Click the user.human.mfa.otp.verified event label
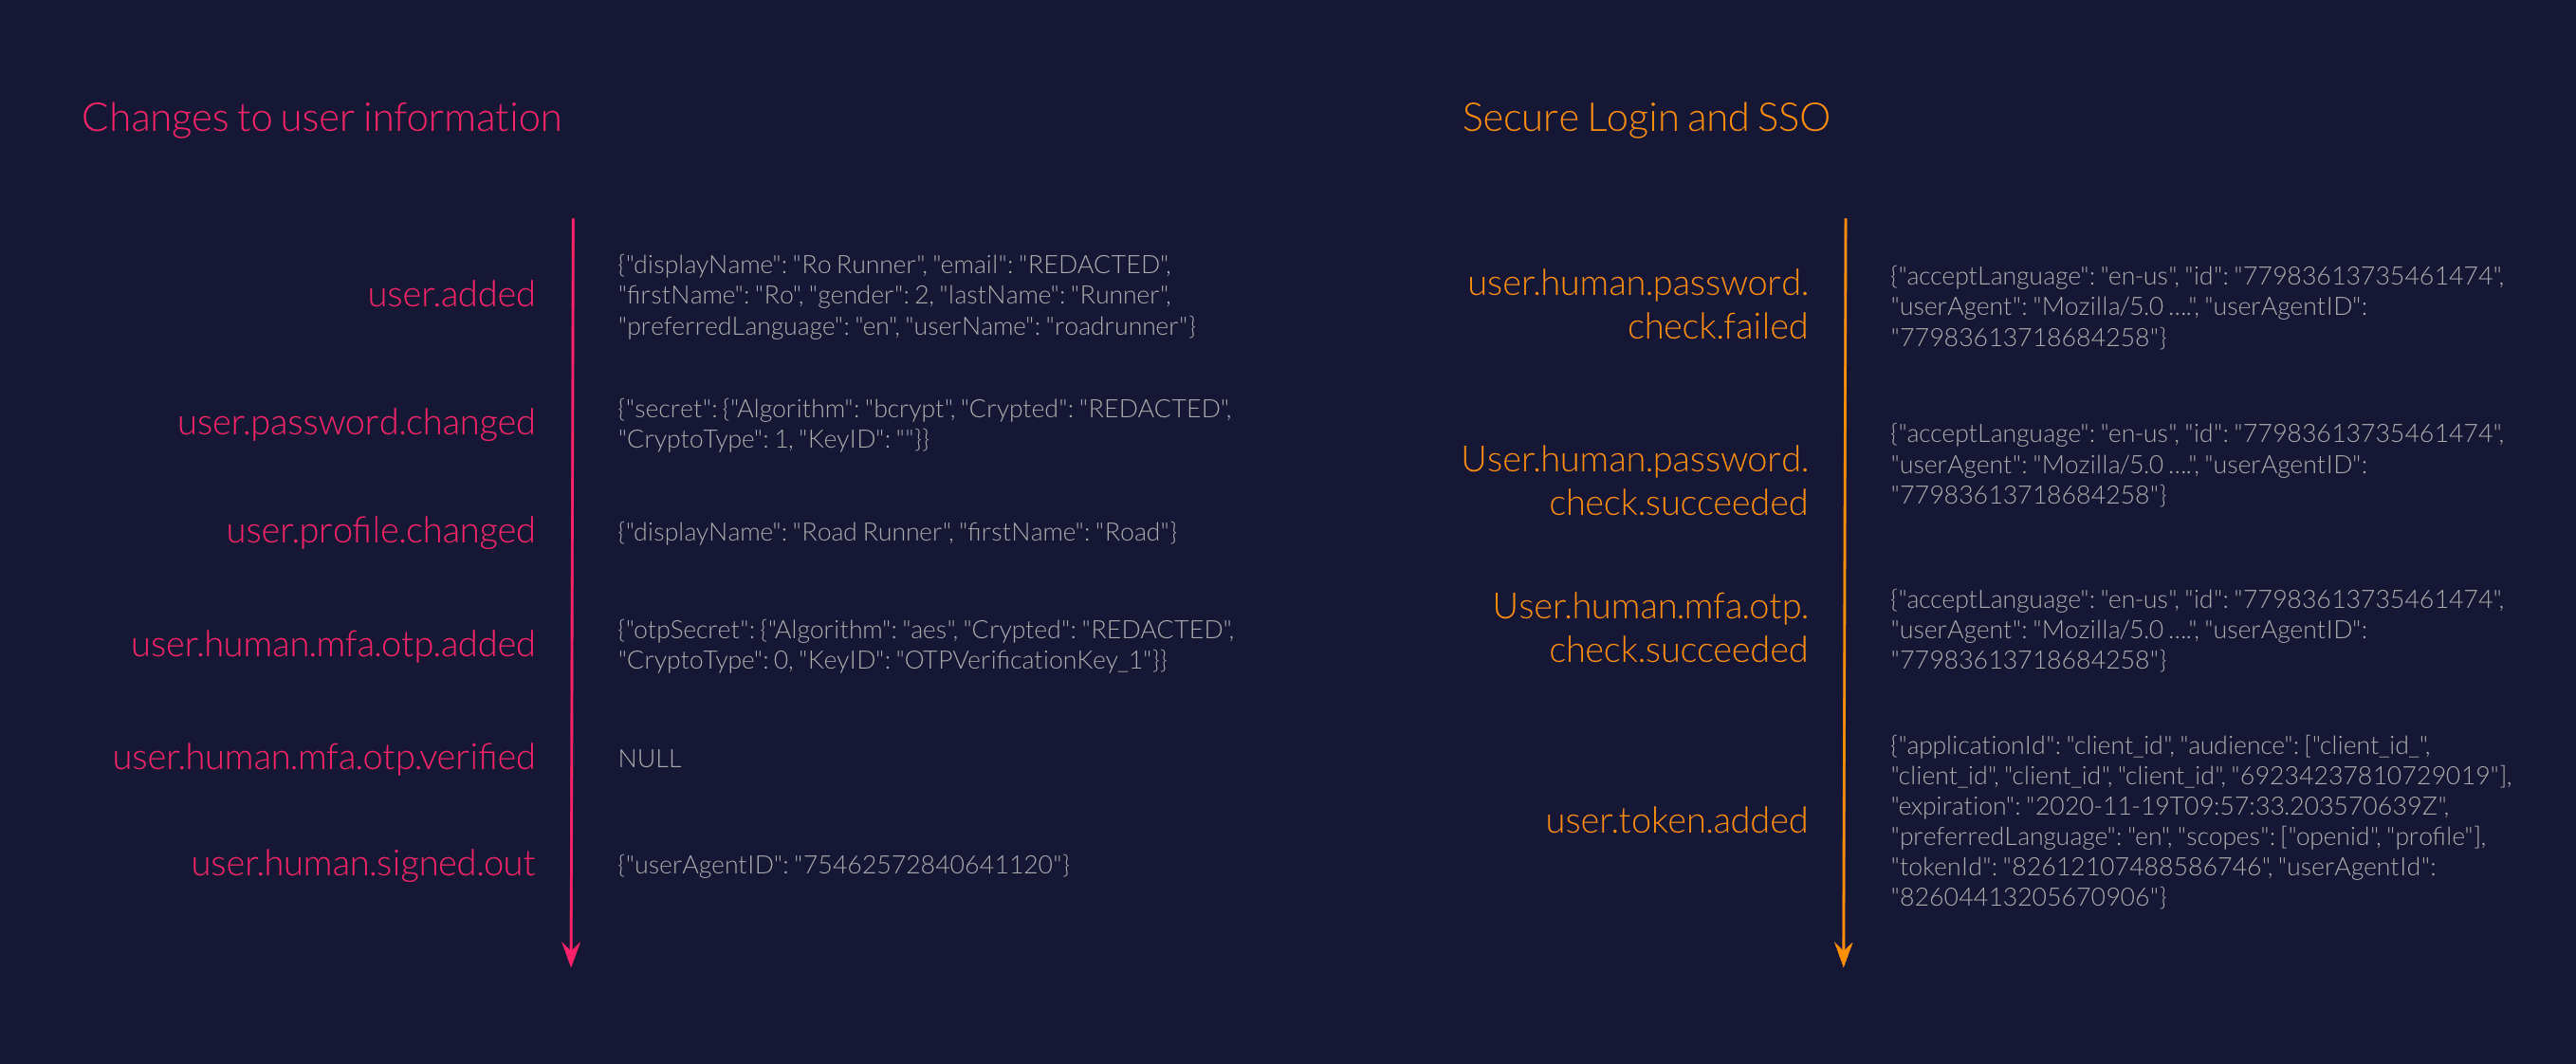The image size is (2576, 1064). point(323,757)
